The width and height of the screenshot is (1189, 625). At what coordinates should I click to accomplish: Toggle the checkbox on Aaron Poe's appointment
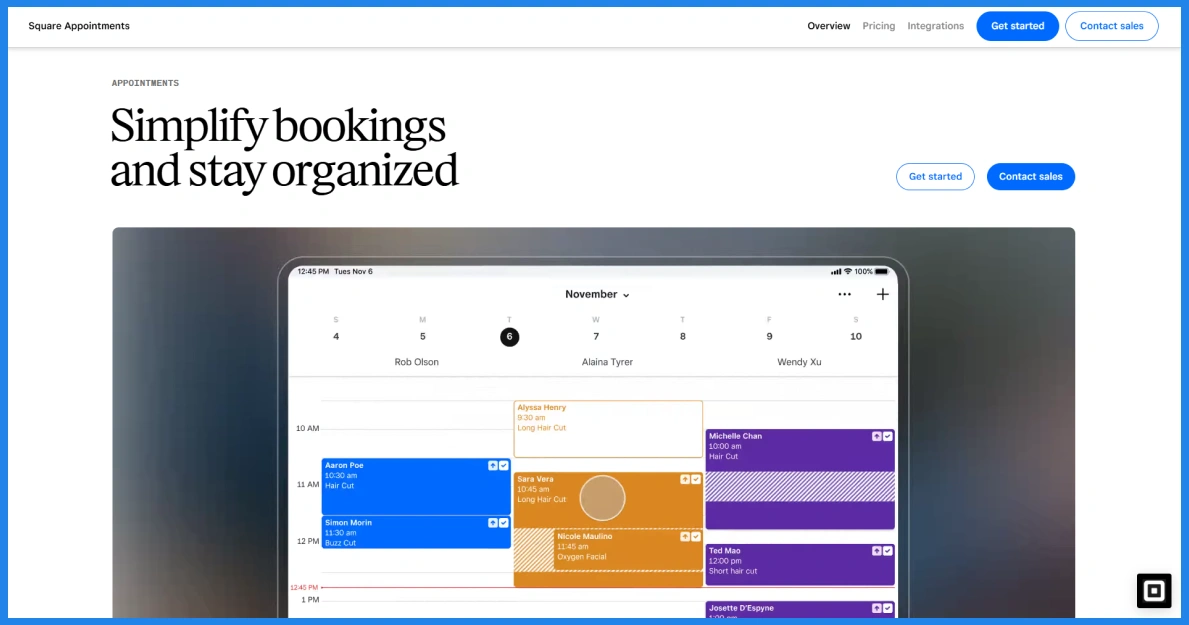point(504,466)
